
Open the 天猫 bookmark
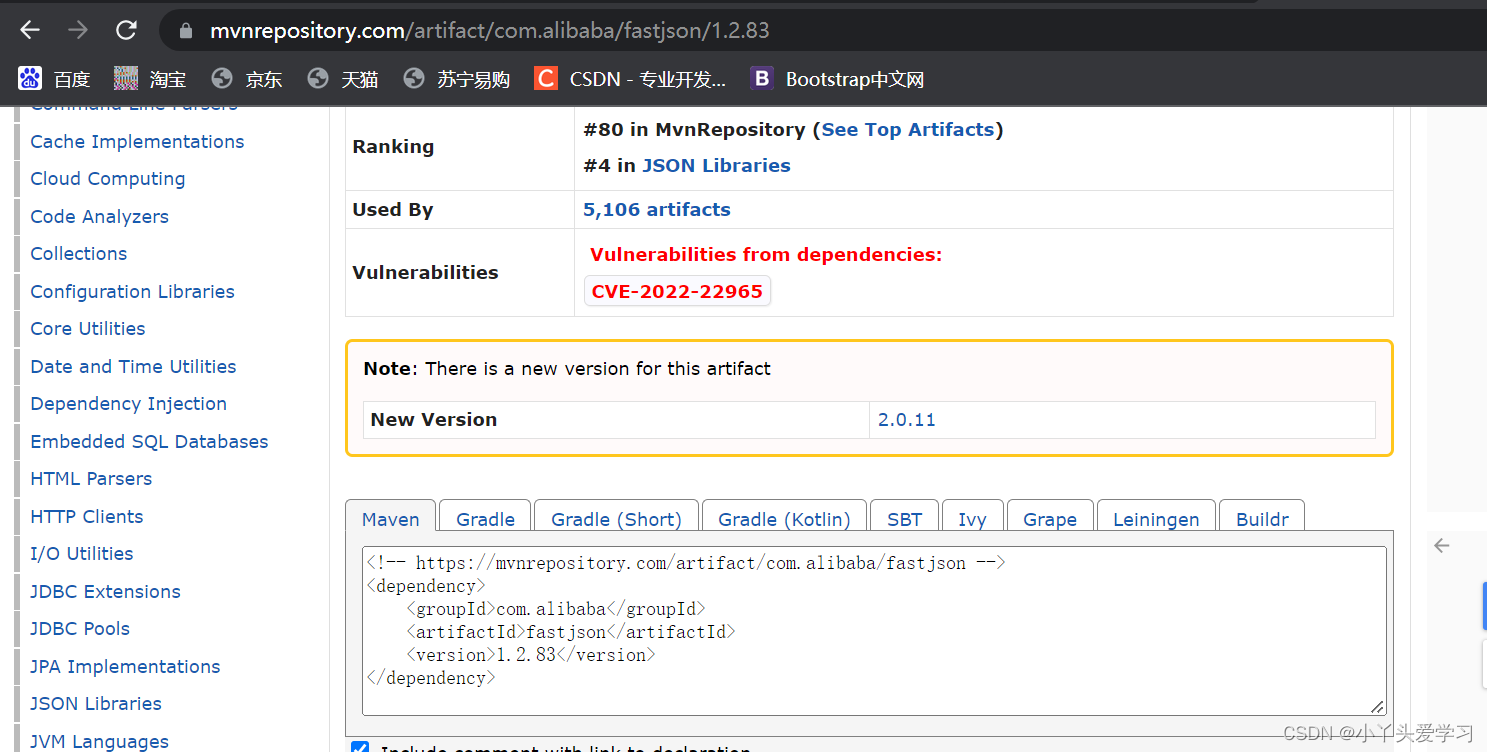tap(342, 79)
